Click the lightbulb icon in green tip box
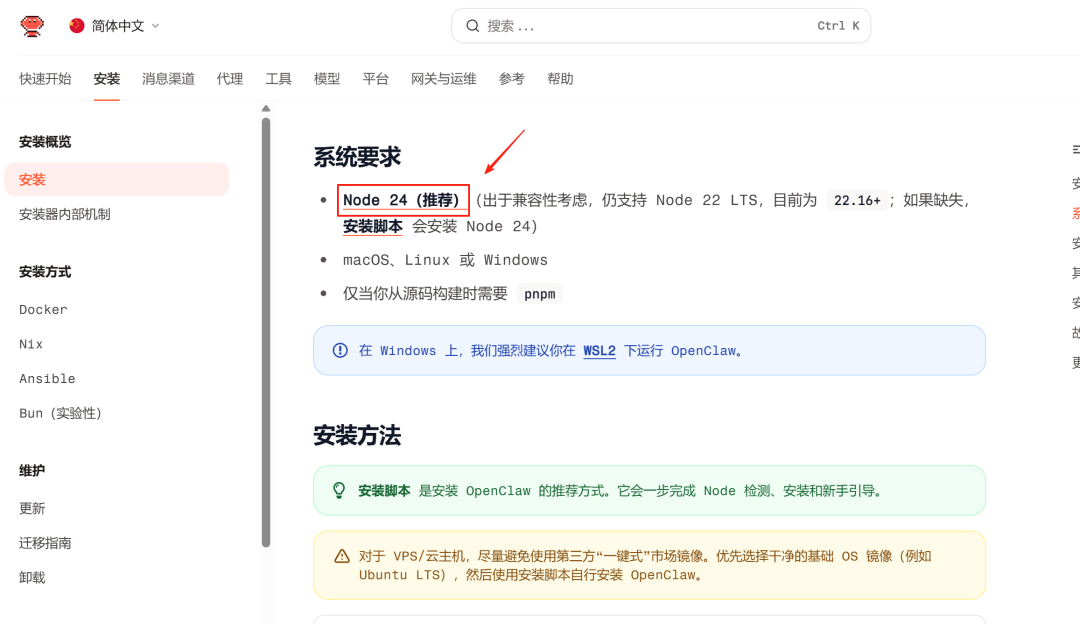 (340, 491)
